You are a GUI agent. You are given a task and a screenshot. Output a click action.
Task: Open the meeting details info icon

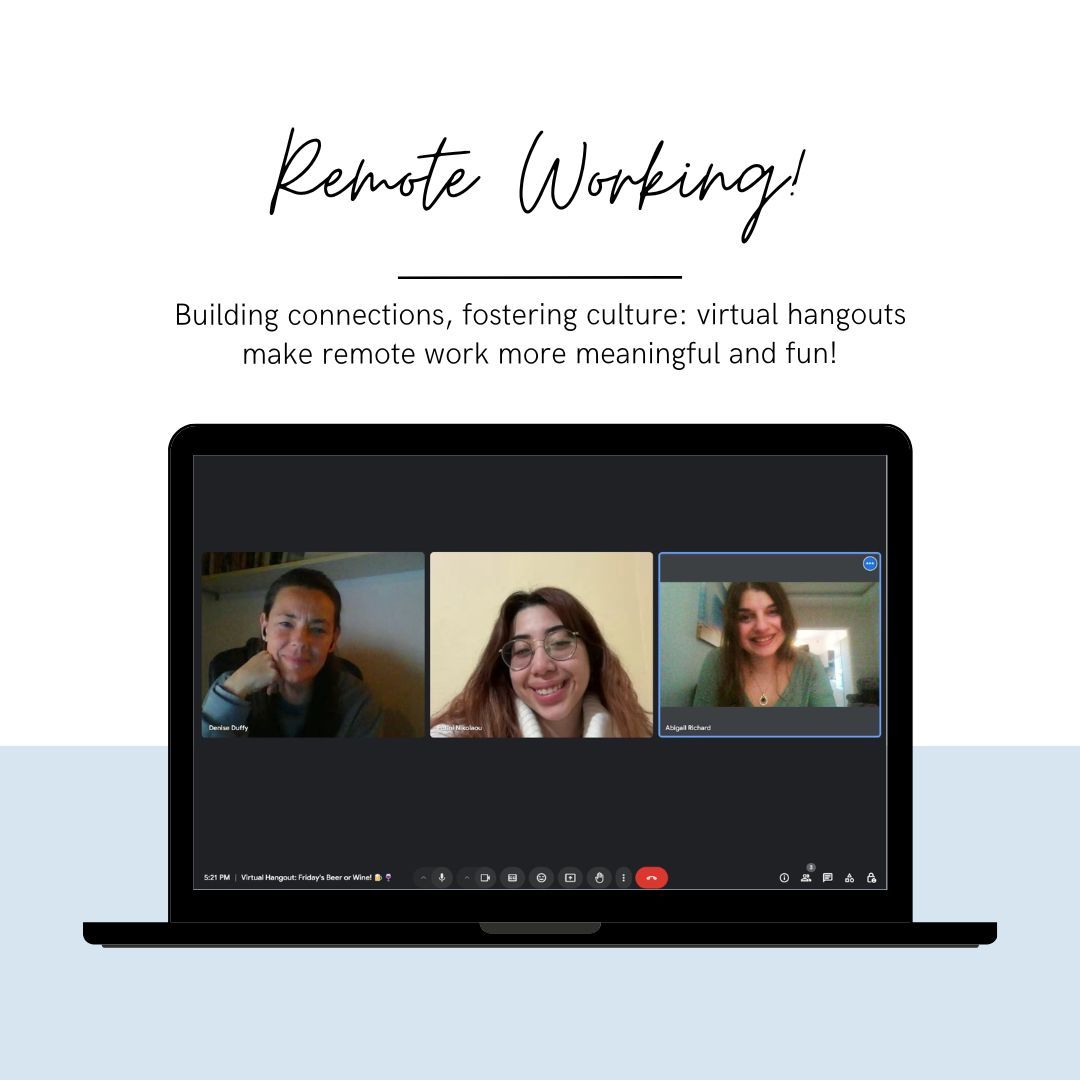point(784,878)
